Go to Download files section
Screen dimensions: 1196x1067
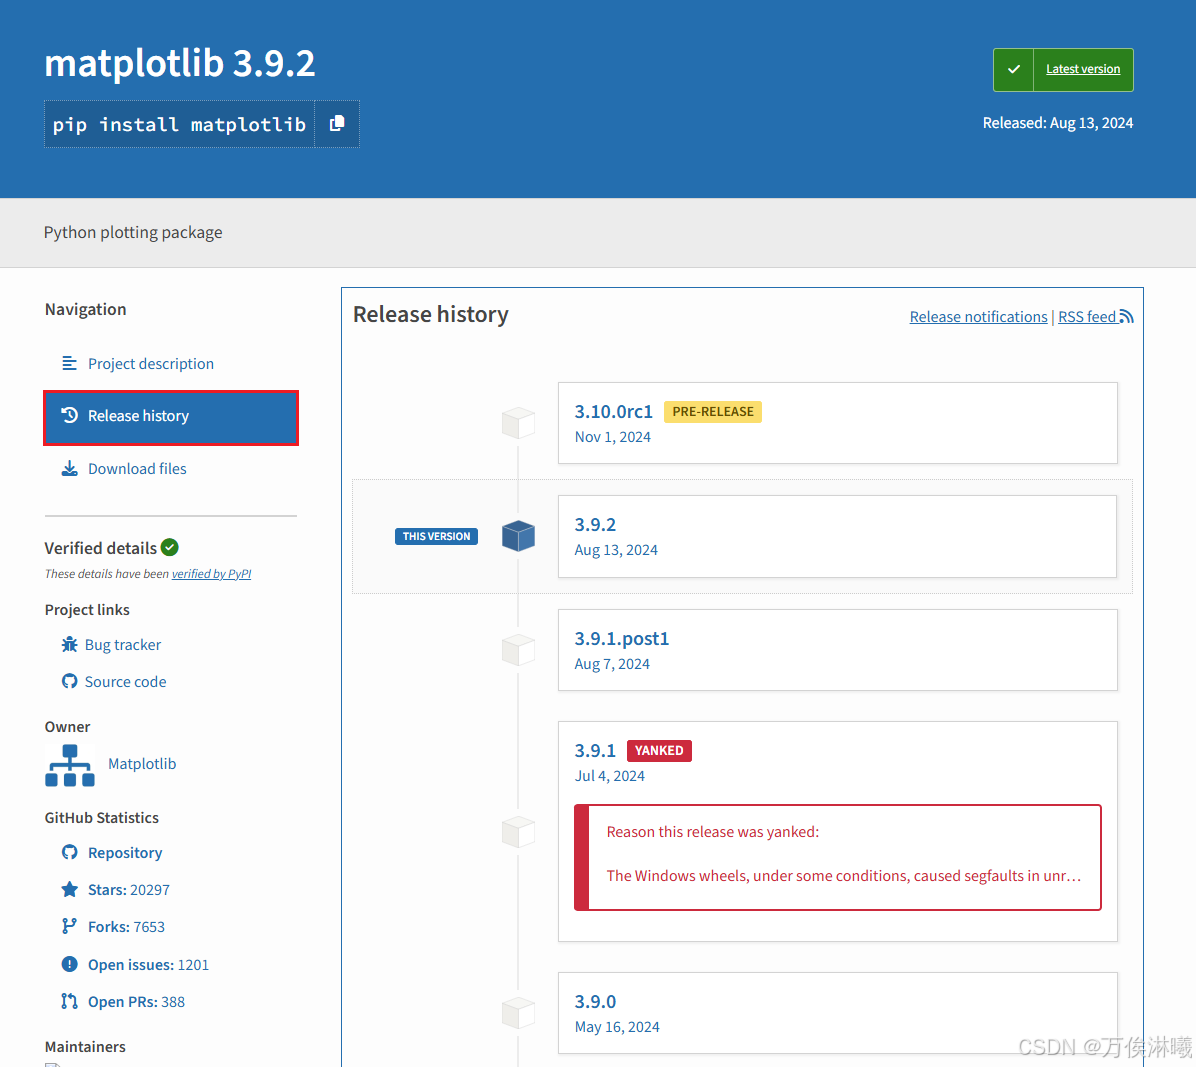[137, 469]
